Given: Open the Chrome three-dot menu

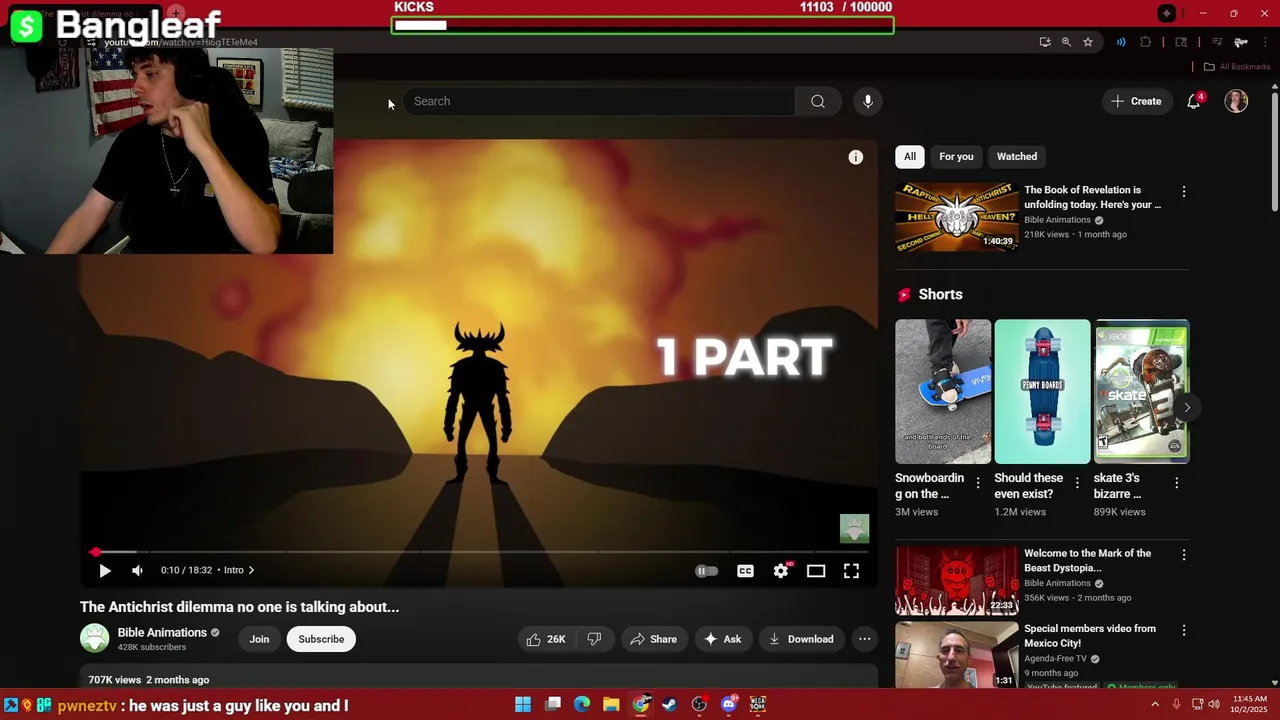Looking at the screenshot, I should pyautogui.click(x=1266, y=42).
